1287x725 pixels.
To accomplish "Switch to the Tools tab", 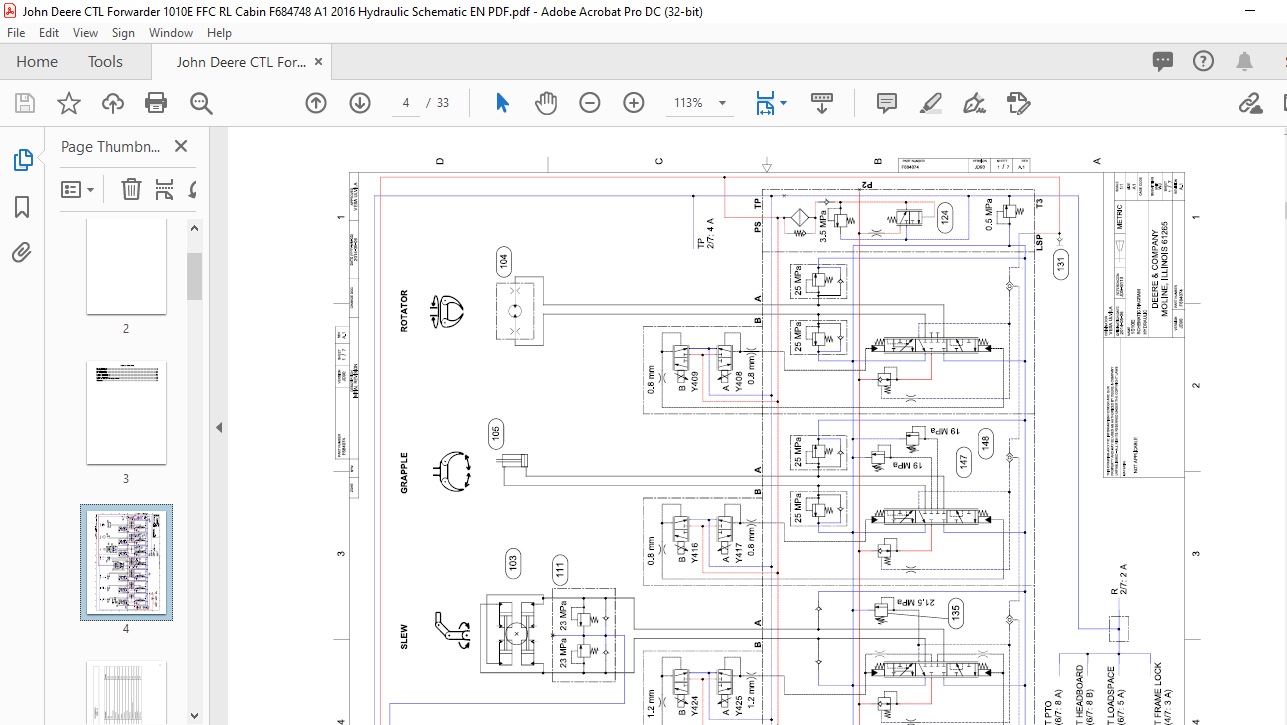I will [x=105, y=62].
